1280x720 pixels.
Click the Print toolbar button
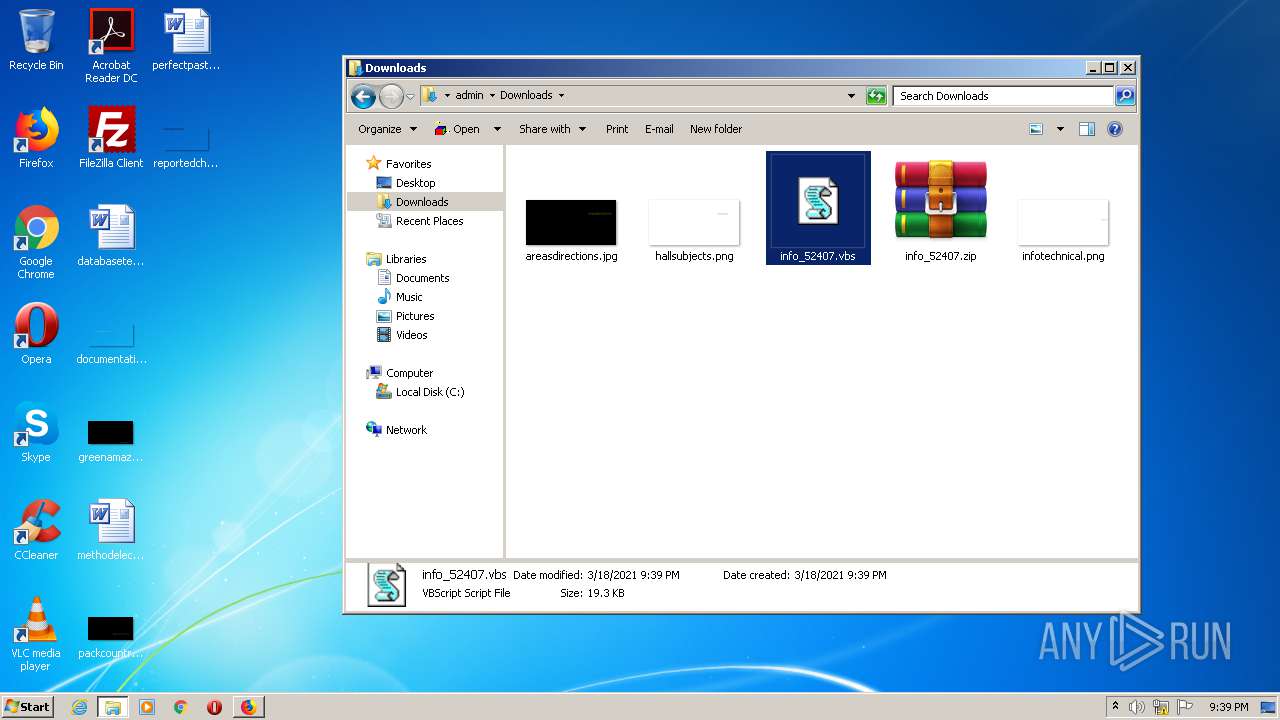[617, 129]
